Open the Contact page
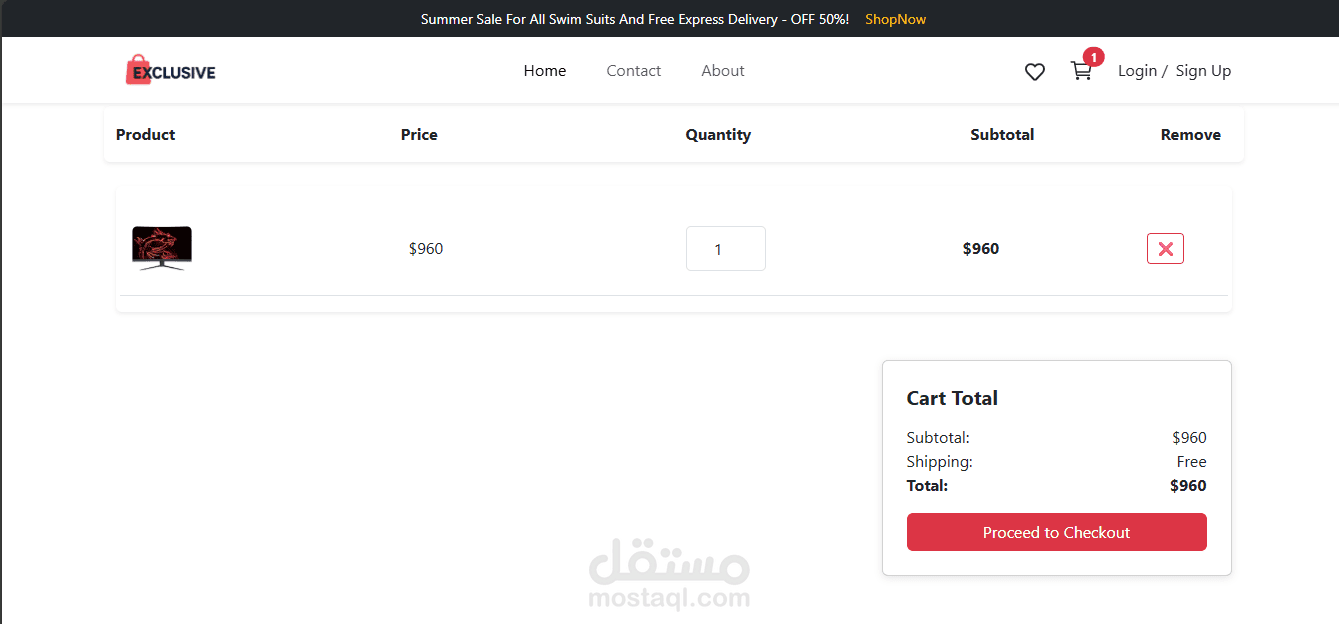This screenshot has height=624, width=1339. (x=633, y=71)
